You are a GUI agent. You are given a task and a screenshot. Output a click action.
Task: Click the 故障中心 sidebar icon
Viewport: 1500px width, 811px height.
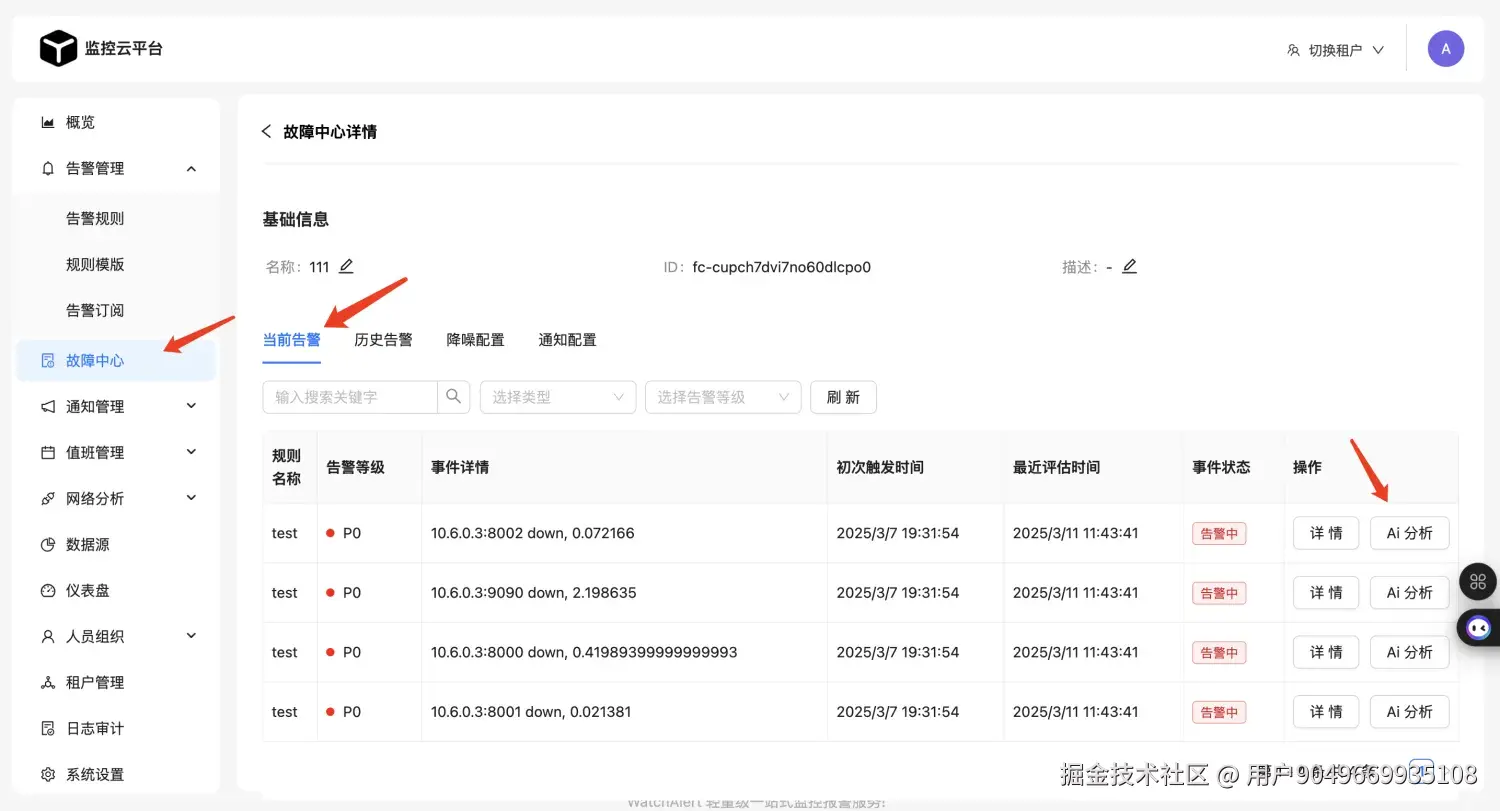coord(48,360)
